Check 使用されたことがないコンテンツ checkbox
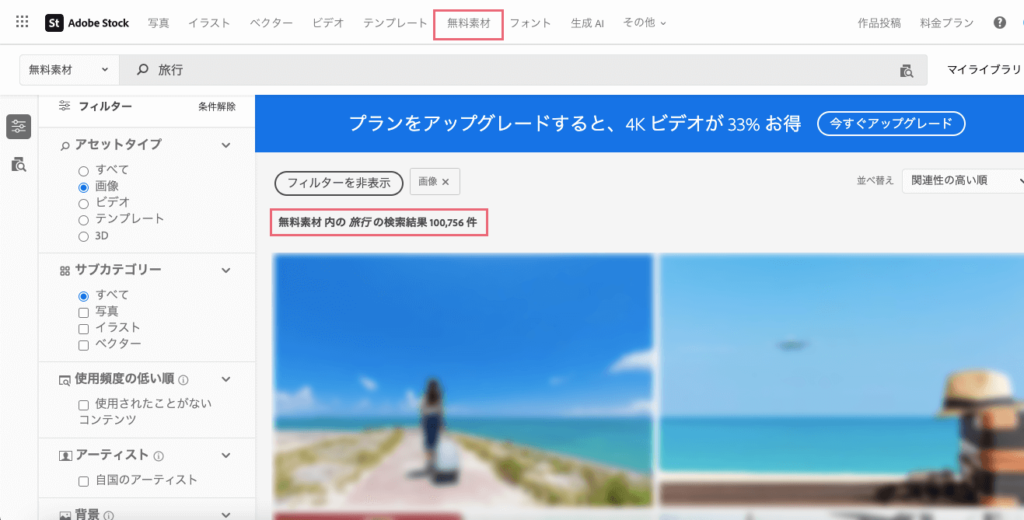Screen dimensions: 1024x520 click(84, 405)
